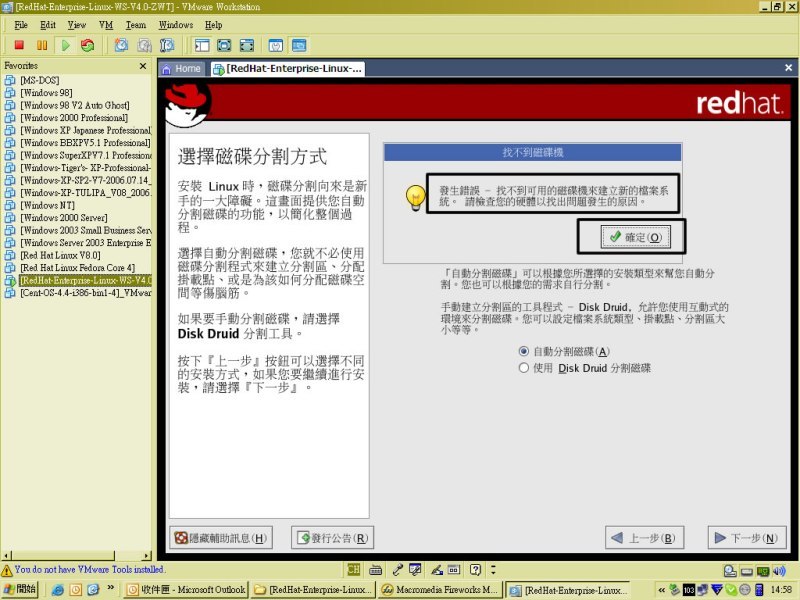Select [MS-DOS] in Favorites
Viewport: 800px width, 600px height.
(40, 80)
